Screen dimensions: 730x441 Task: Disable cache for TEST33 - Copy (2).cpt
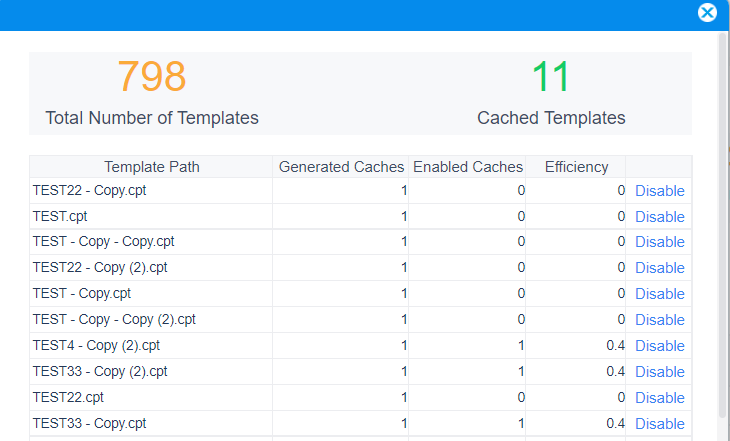point(660,372)
